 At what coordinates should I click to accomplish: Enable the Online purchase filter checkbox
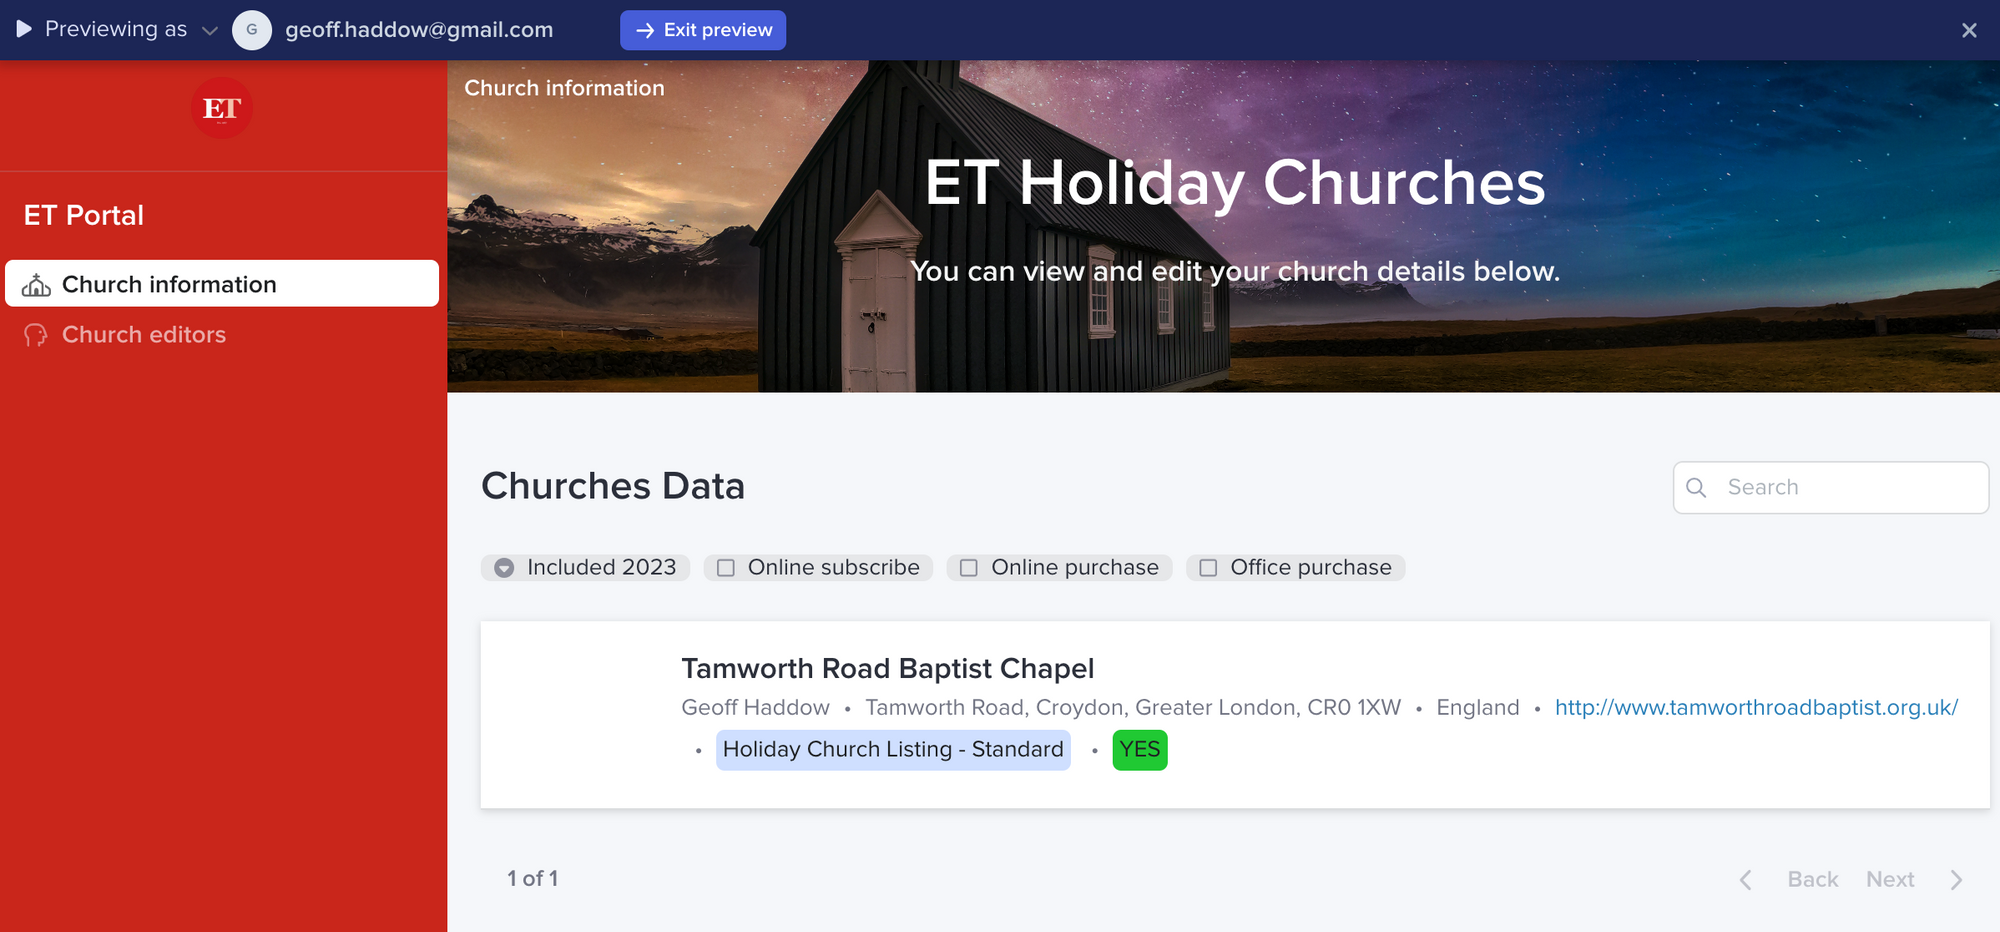click(969, 568)
